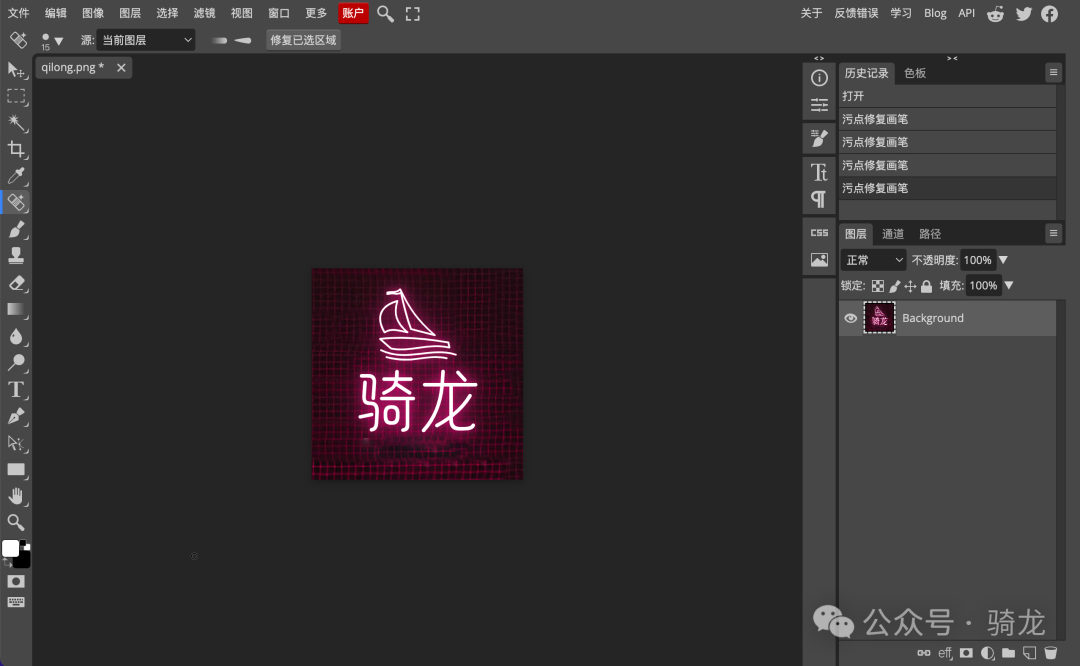
Task: Switch to the 路径 tab
Action: click(930, 234)
